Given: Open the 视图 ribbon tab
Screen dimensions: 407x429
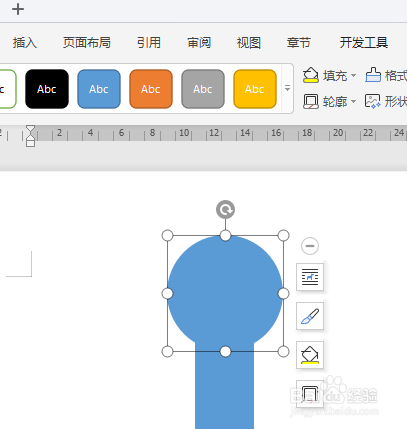Looking at the screenshot, I should (x=249, y=43).
